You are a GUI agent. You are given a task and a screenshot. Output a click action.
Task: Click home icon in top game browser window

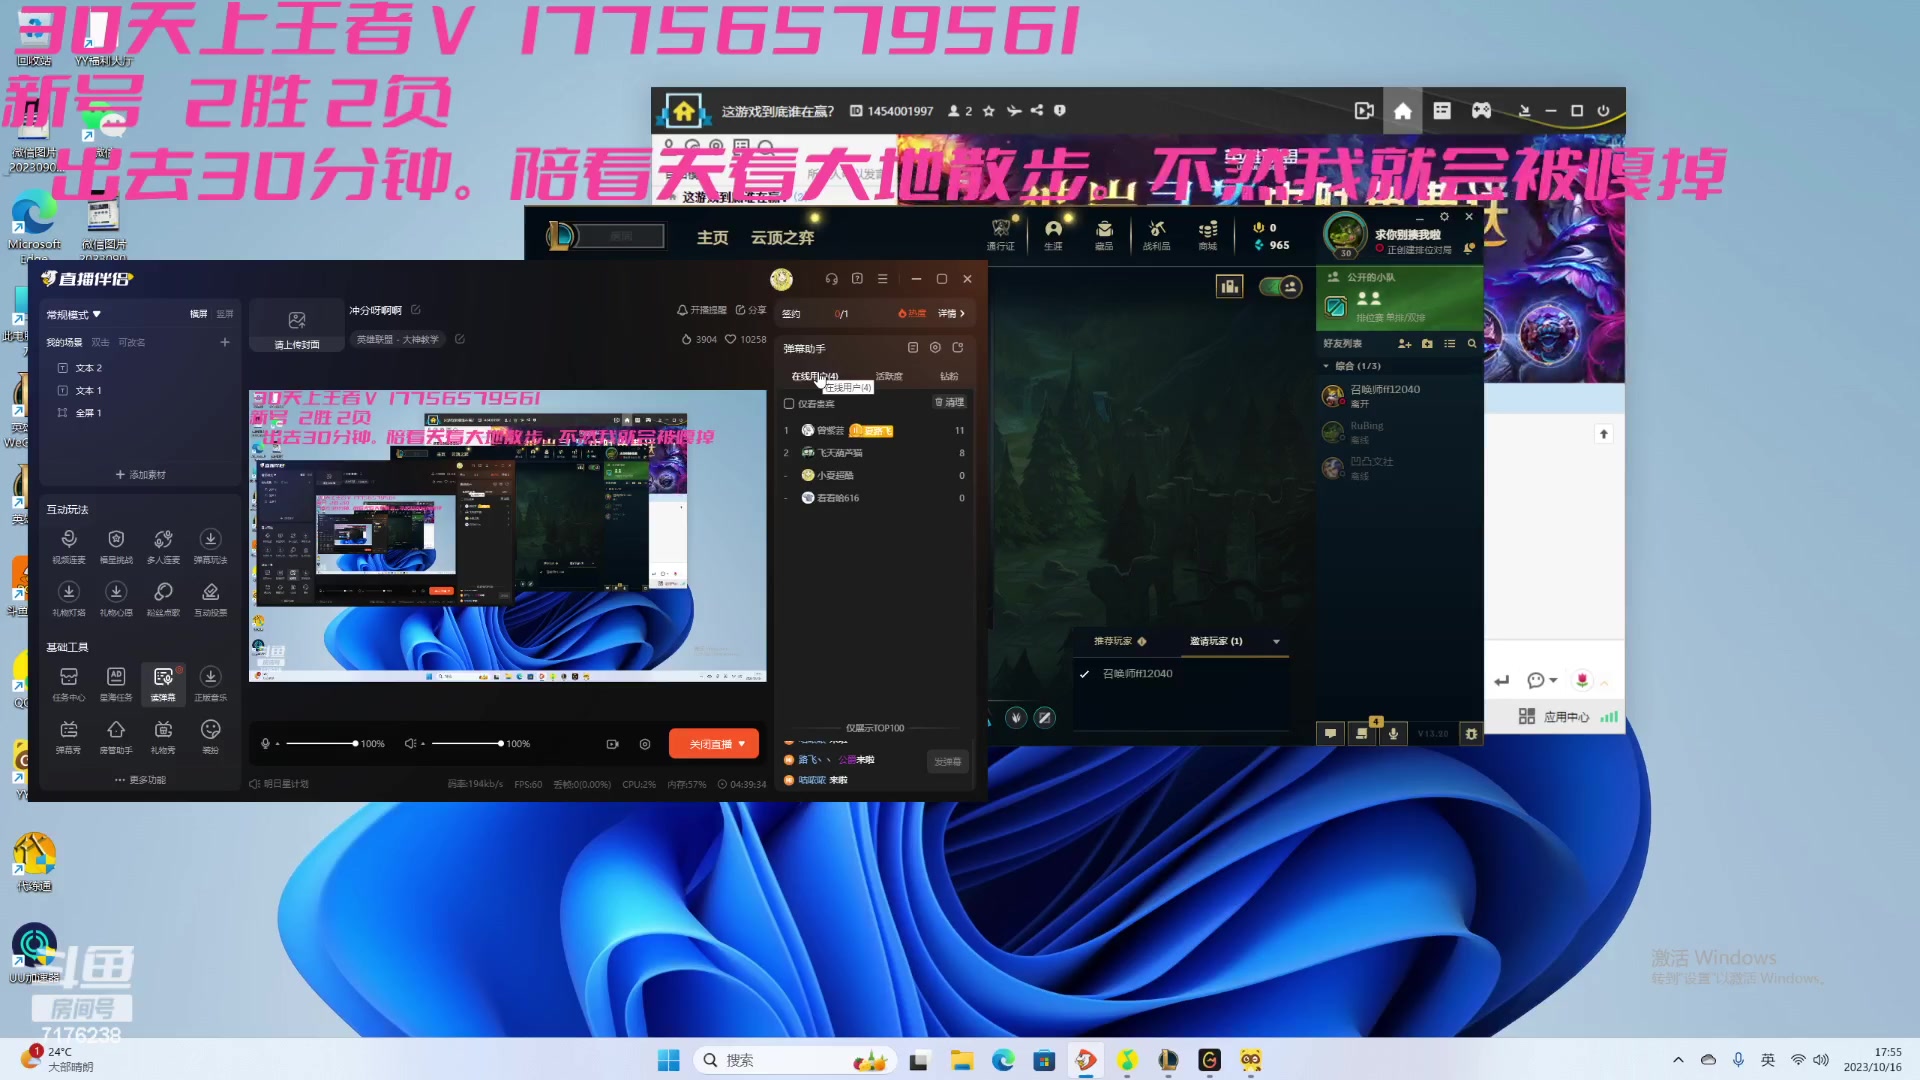pyautogui.click(x=1403, y=111)
